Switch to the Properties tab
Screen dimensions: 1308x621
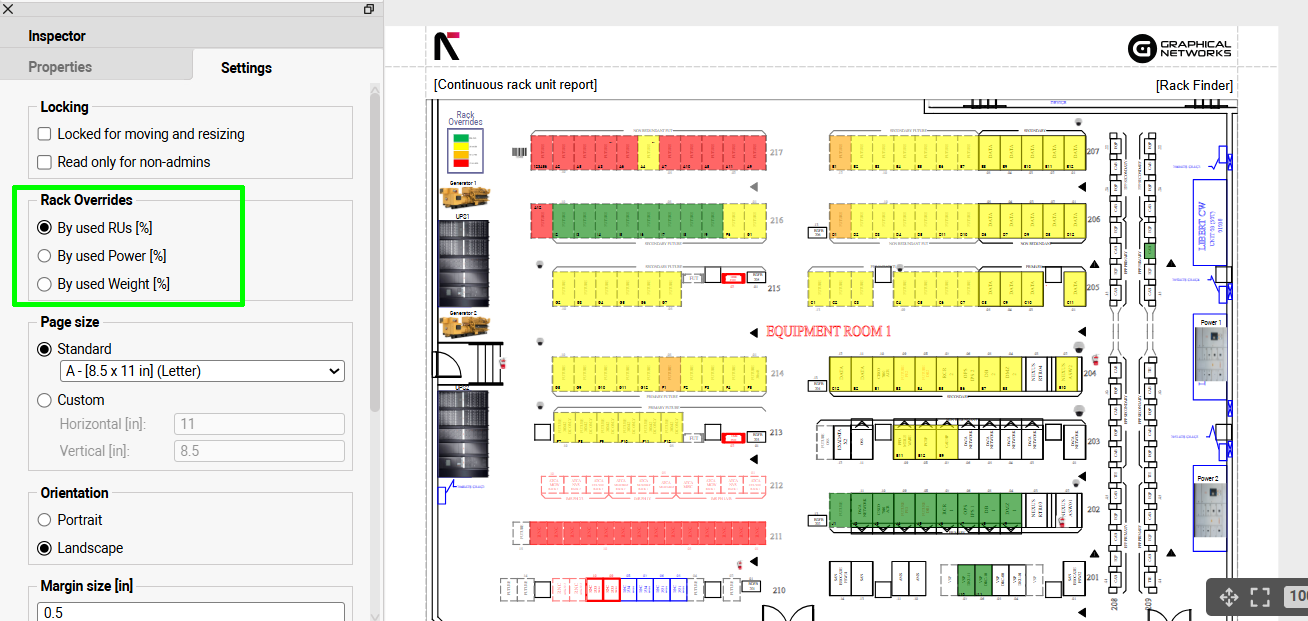click(x=60, y=67)
